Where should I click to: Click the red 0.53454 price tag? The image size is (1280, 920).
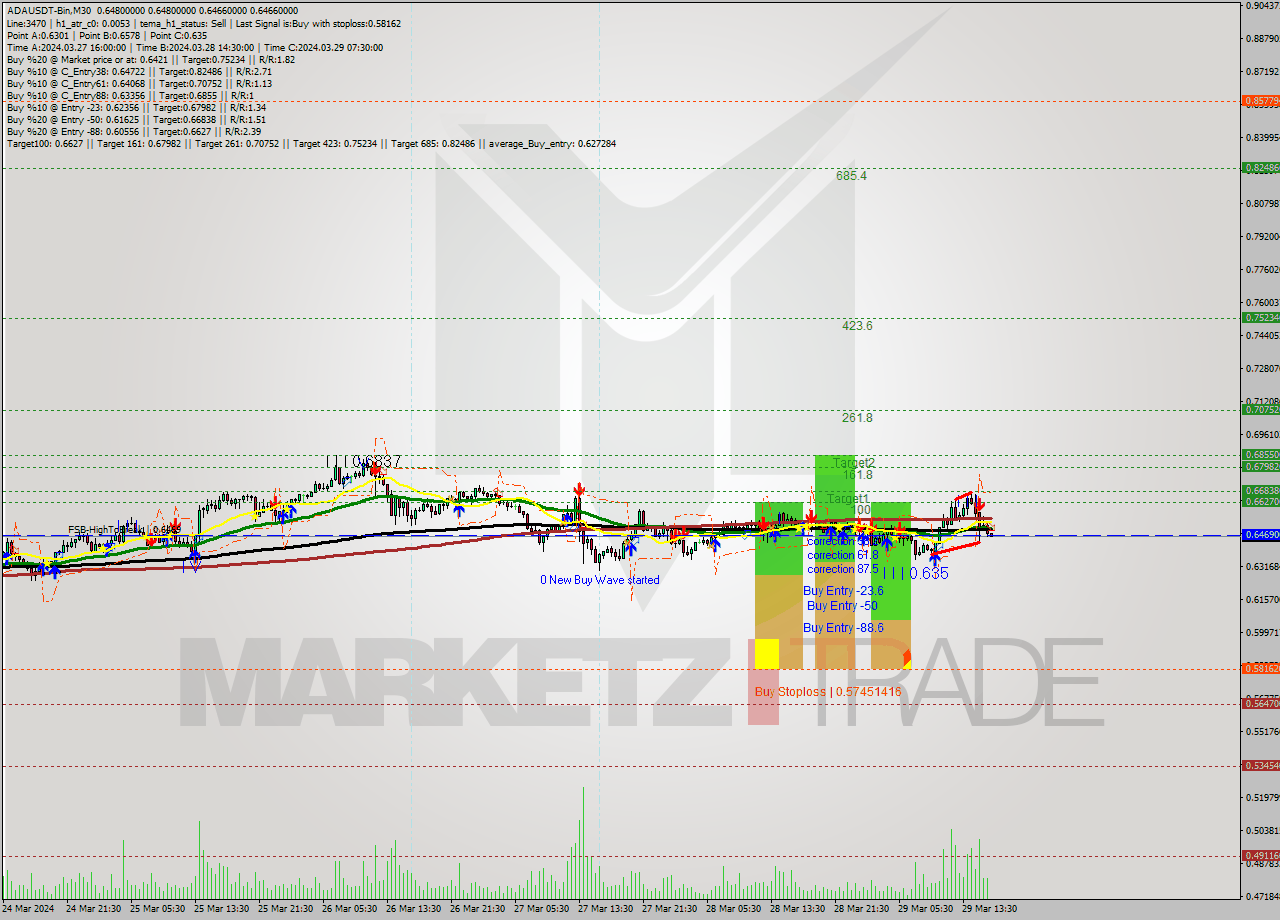pyautogui.click(x=1260, y=766)
